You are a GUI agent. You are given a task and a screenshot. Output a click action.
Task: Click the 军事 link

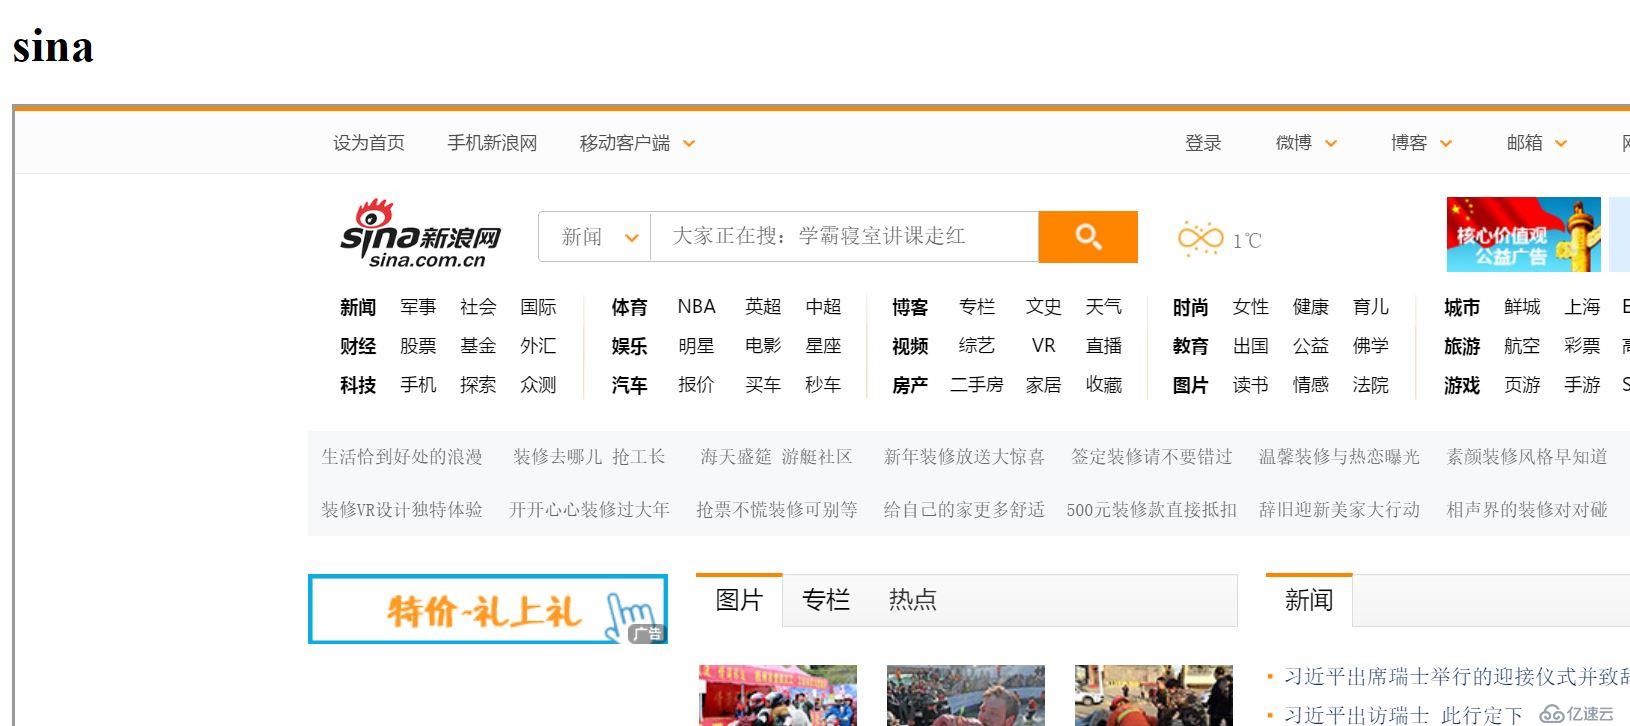(x=418, y=307)
